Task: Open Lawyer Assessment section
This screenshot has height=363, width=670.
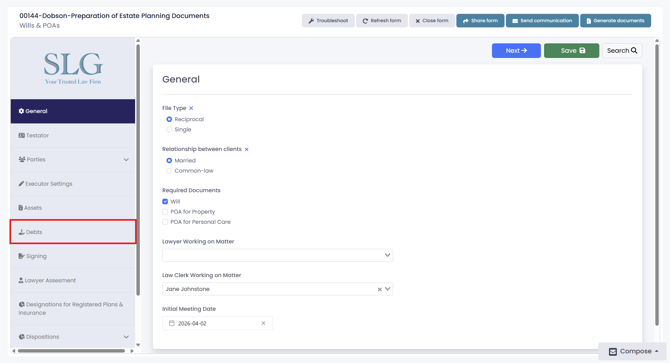Action: point(73,280)
